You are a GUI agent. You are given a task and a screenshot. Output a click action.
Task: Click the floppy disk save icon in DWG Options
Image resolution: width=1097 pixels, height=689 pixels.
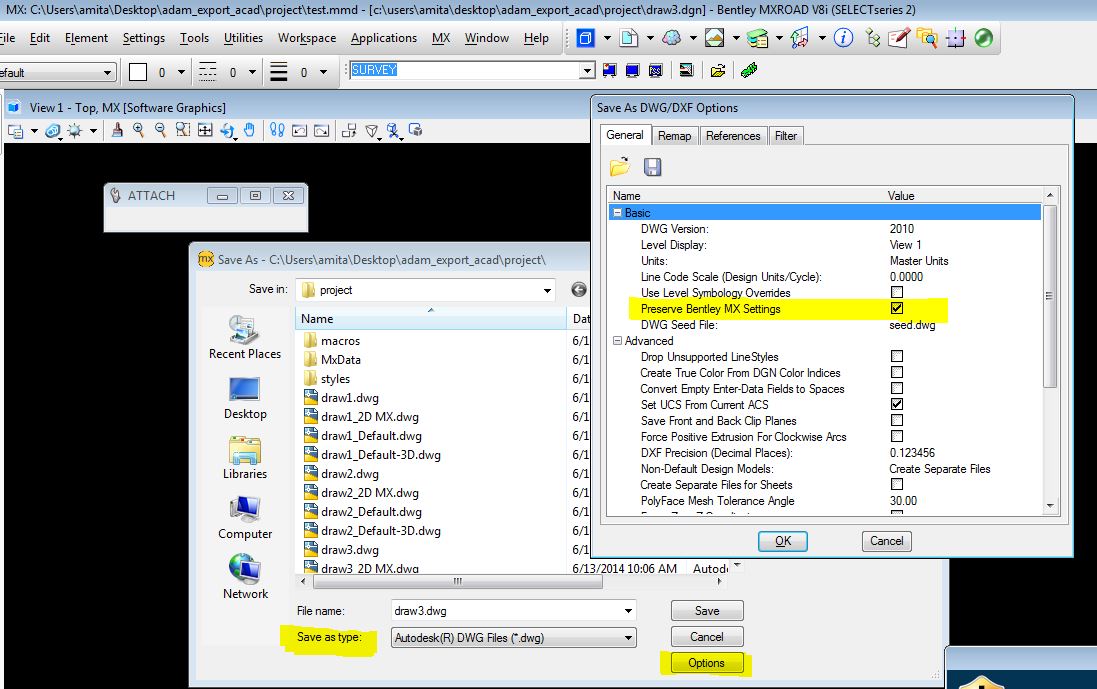pyautogui.click(x=652, y=167)
